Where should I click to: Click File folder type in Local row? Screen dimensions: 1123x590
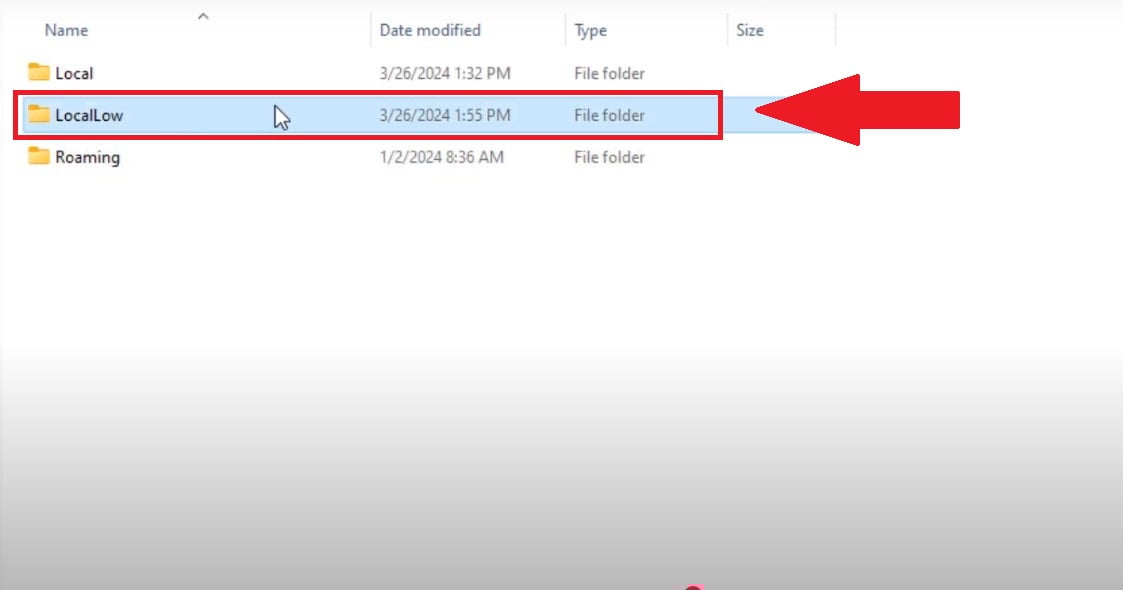[609, 73]
